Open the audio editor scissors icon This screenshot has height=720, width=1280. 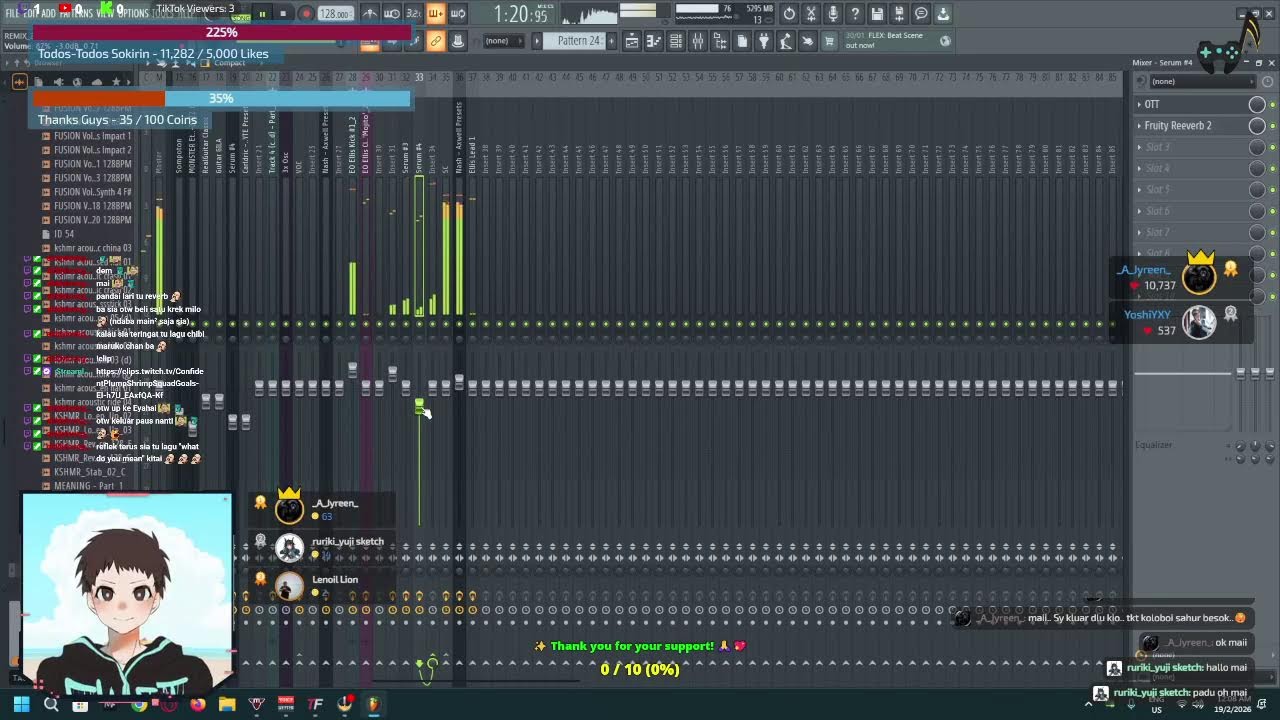pyautogui.click(x=811, y=14)
